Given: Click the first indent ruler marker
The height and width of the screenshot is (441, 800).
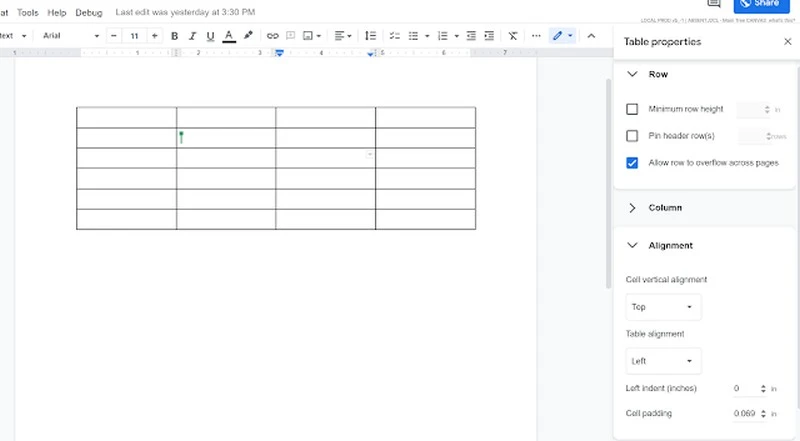Looking at the screenshot, I should coord(279,53).
